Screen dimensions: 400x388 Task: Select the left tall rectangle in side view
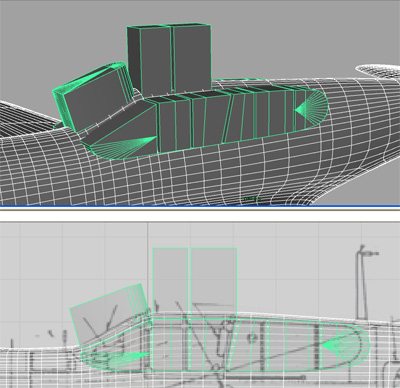pyautogui.click(x=170, y=283)
